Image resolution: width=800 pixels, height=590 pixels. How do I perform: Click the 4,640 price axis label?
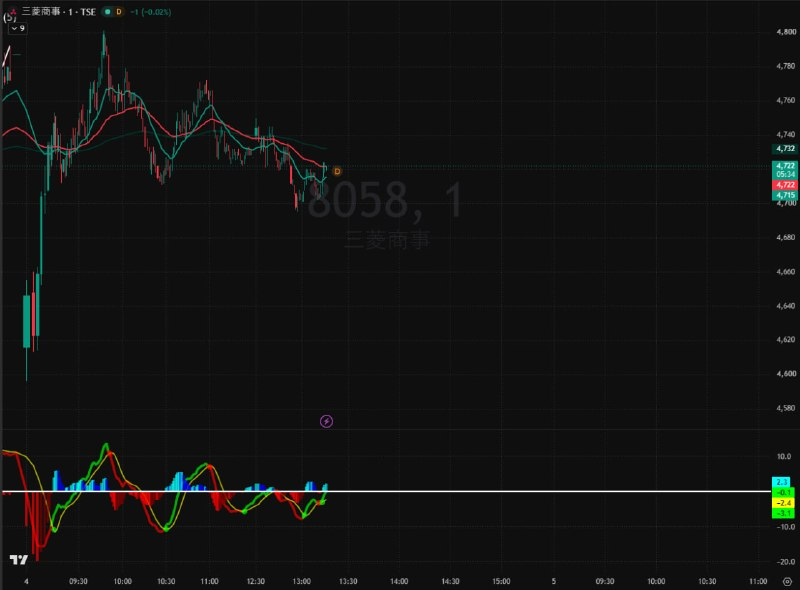coord(786,306)
